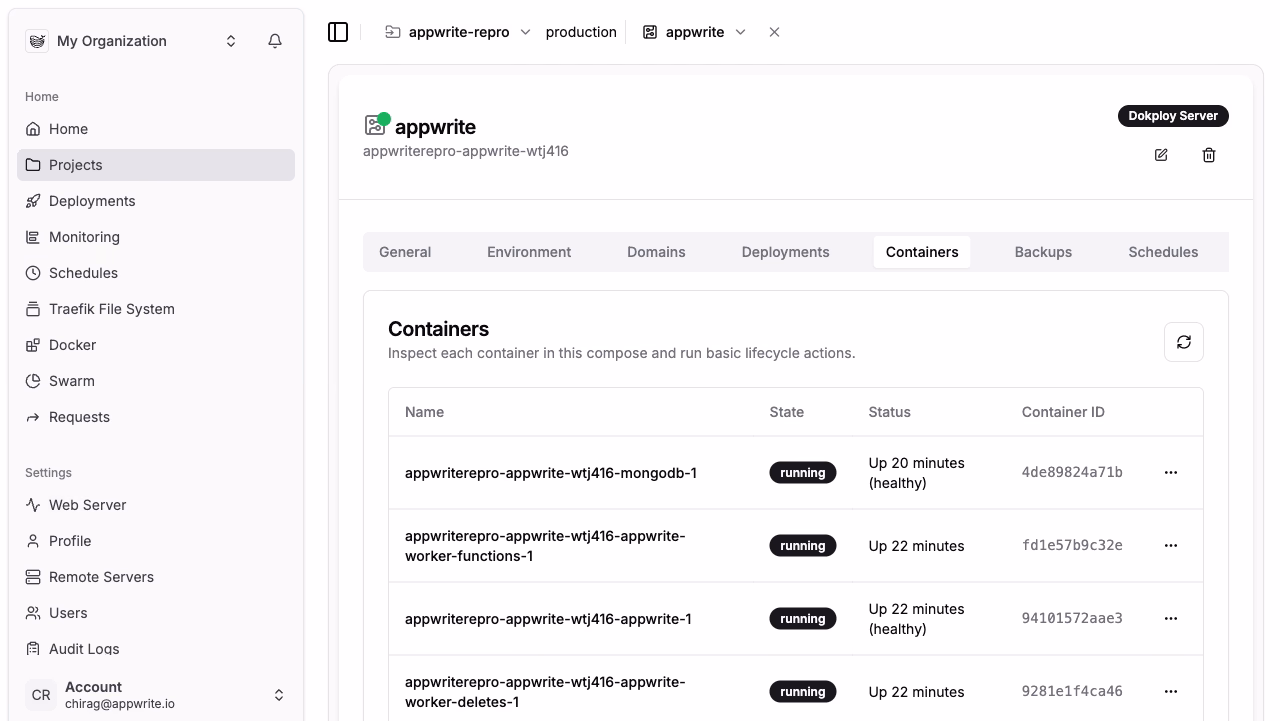1280x721 pixels.
Task: Expand the Account menu
Action: click(279, 695)
